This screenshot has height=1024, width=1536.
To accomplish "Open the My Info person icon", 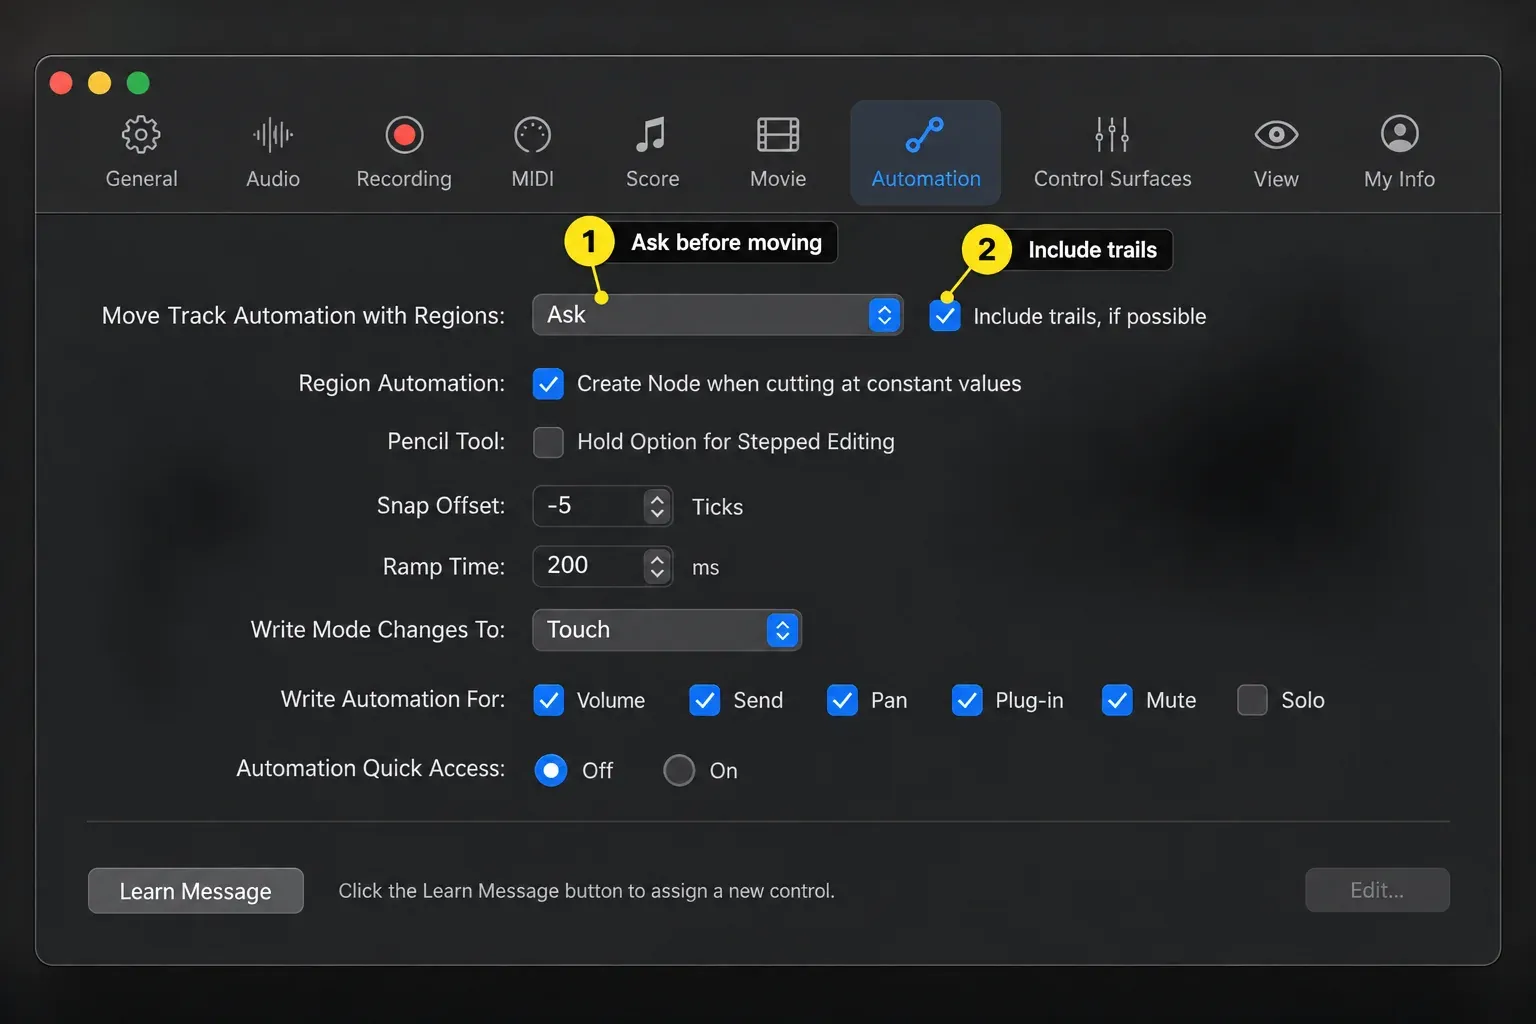I will (x=1399, y=134).
